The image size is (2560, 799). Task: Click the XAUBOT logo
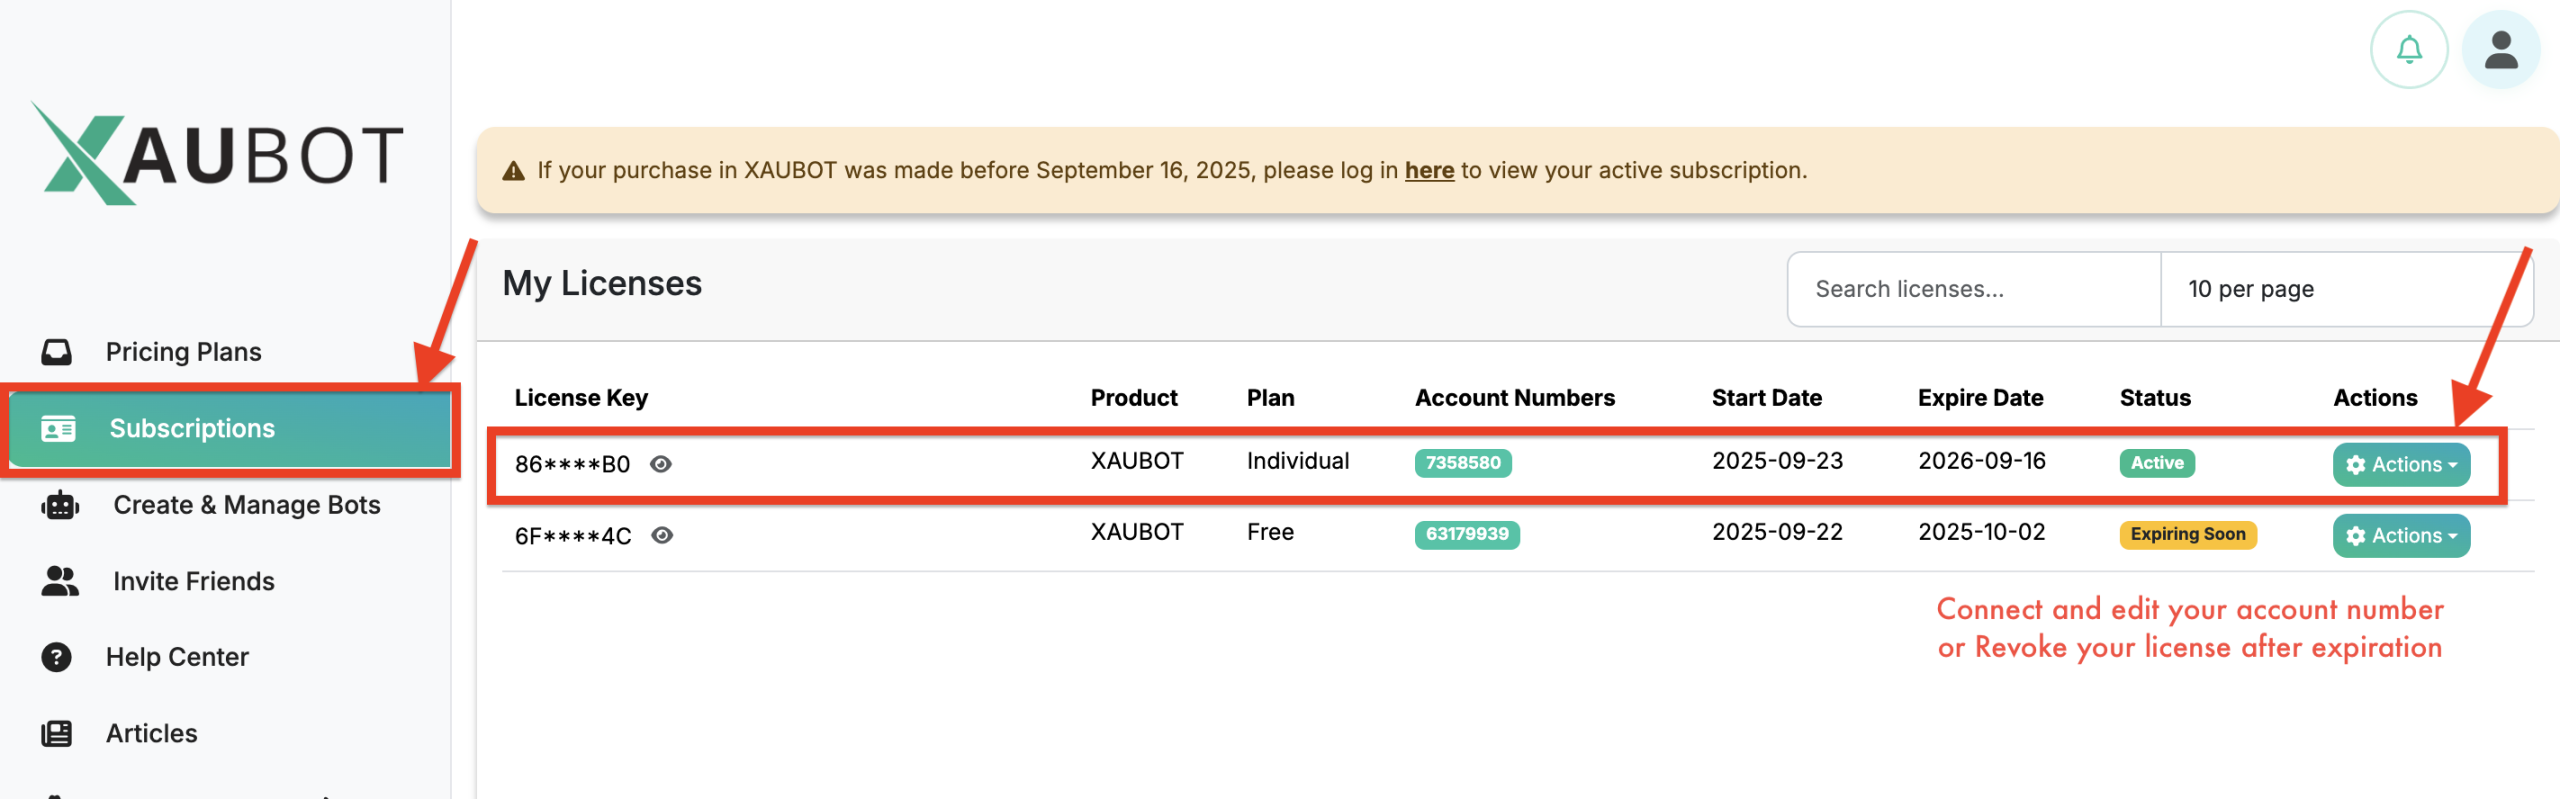point(218,155)
